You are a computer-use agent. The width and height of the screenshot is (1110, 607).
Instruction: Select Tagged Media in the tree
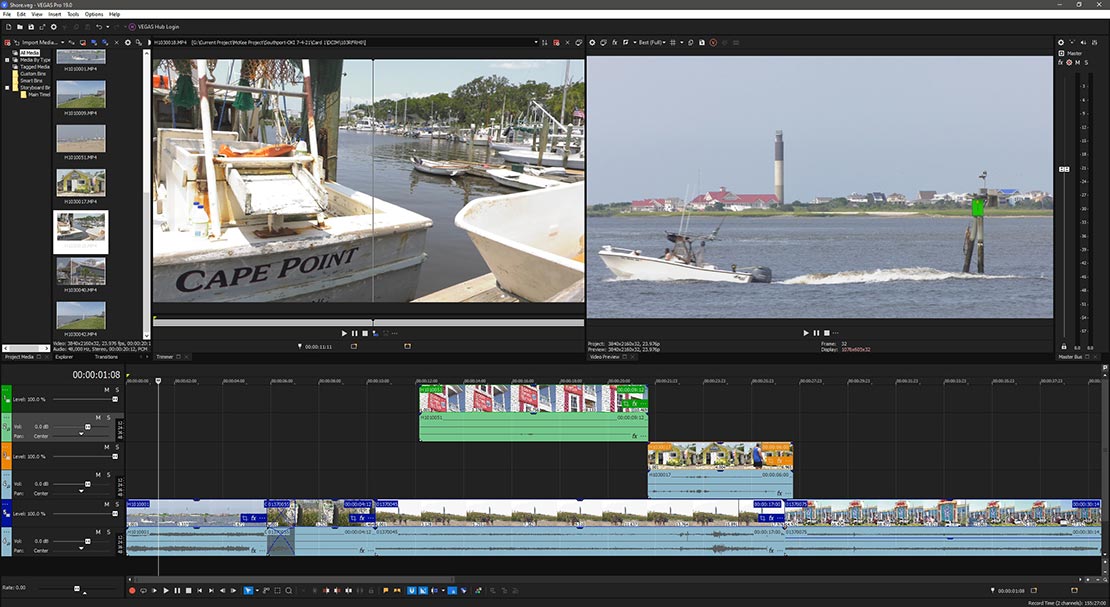(x=34, y=67)
